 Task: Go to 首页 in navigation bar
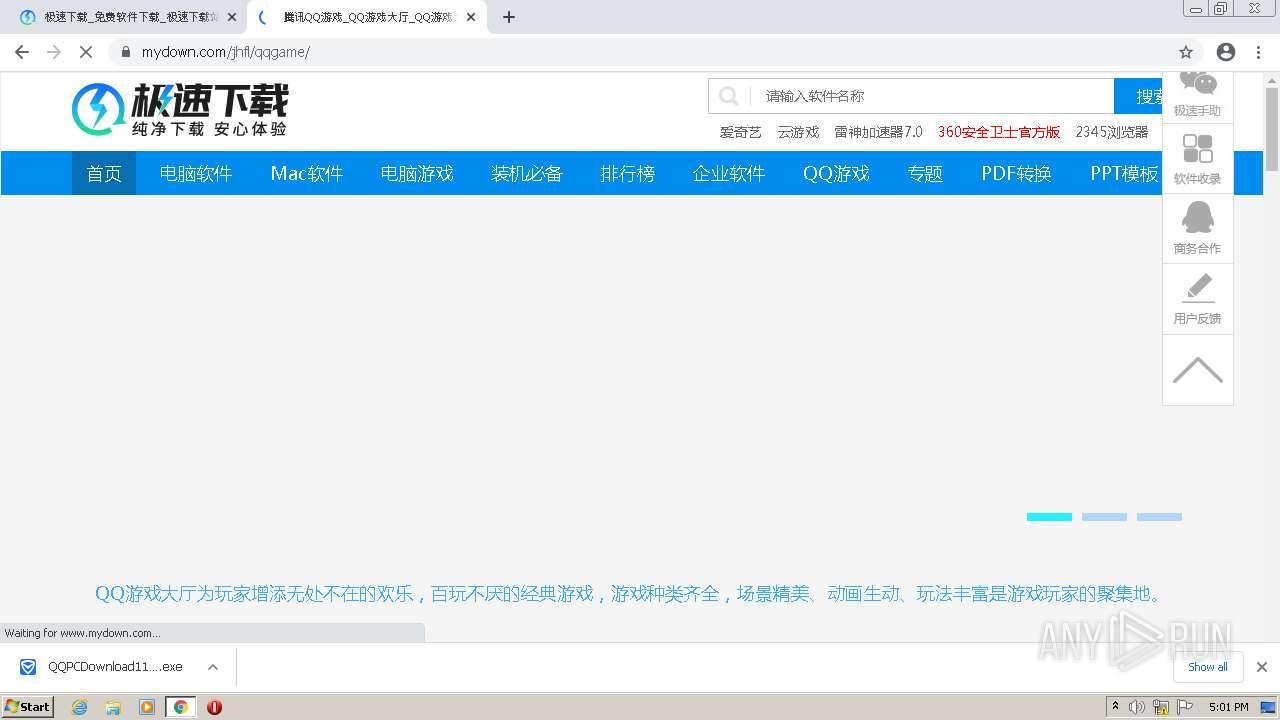pyautogui.click(x=104, y=173)
